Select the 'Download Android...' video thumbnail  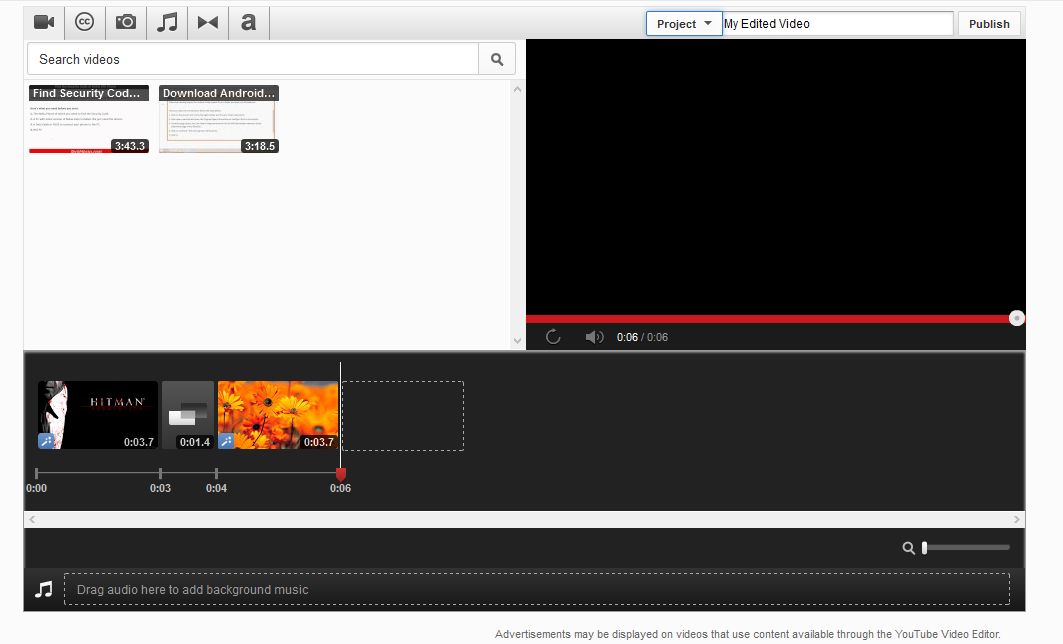pos(219,119)
